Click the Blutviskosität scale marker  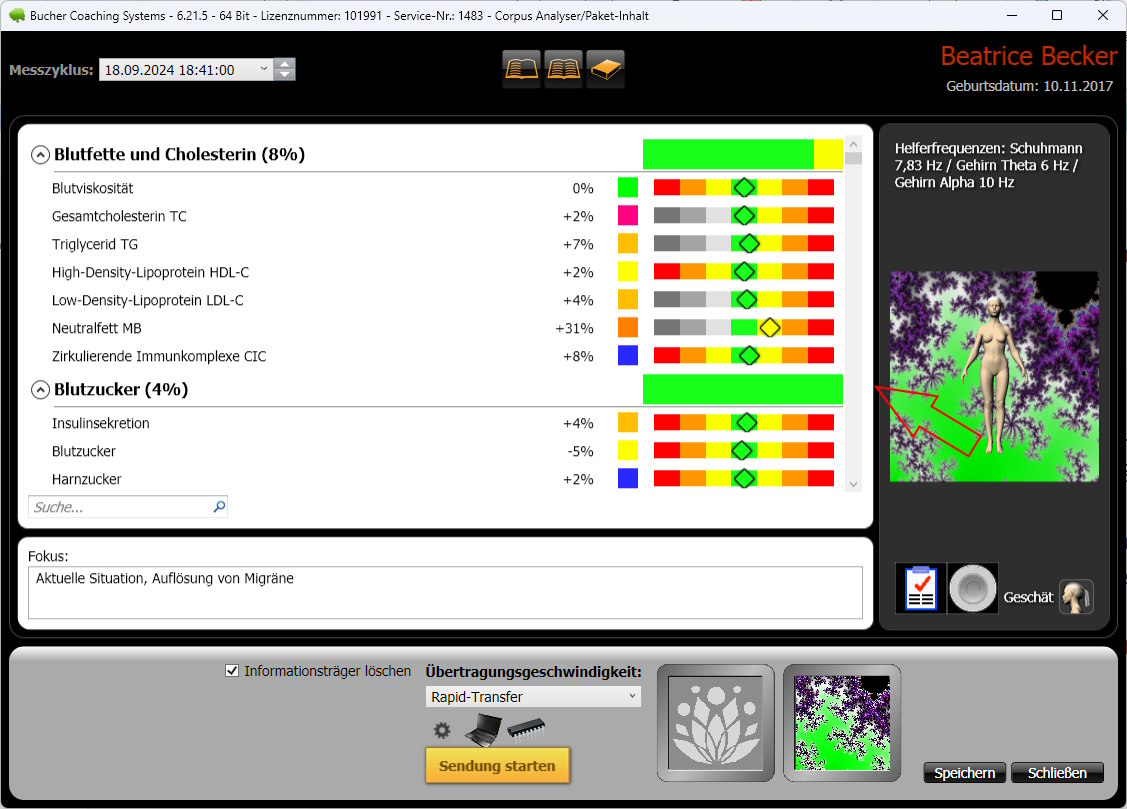pyautogui.click(x=744, y=188)
